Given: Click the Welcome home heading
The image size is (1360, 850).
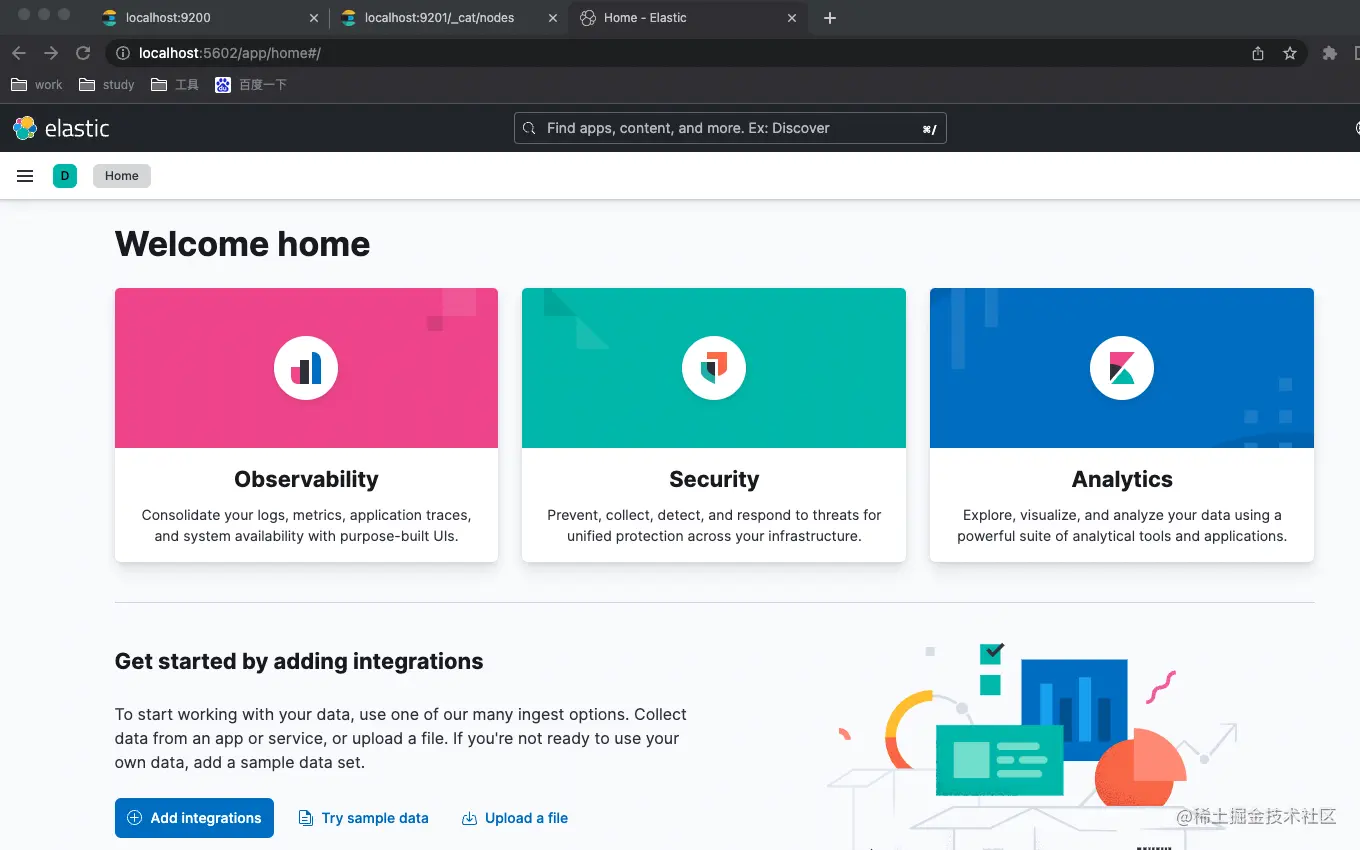Looking at the screenshot, I should (243, 244).
